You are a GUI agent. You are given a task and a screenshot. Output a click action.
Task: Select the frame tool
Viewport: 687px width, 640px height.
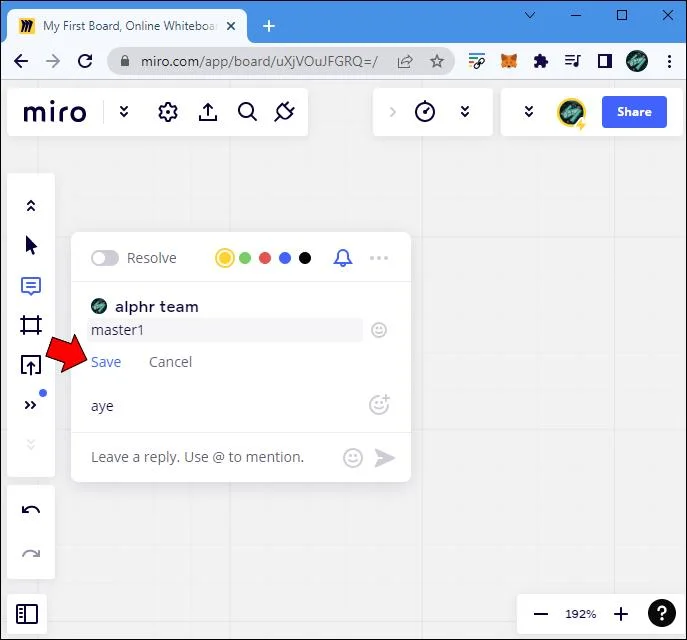click(31, 325)
